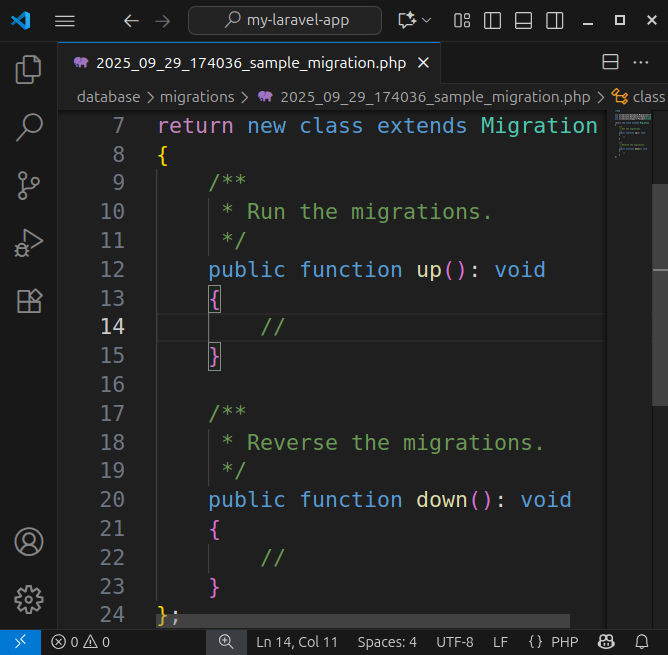Open Copilot status icon in status bar
Viewport: 668px width, 655px height.
tap(606, 642)
